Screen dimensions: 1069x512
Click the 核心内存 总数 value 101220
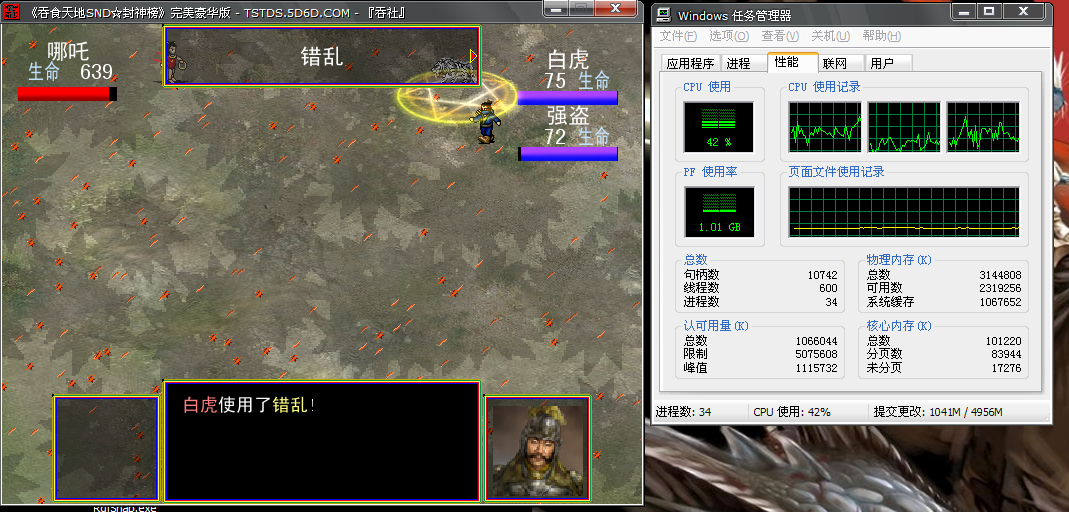(1003, 342)
